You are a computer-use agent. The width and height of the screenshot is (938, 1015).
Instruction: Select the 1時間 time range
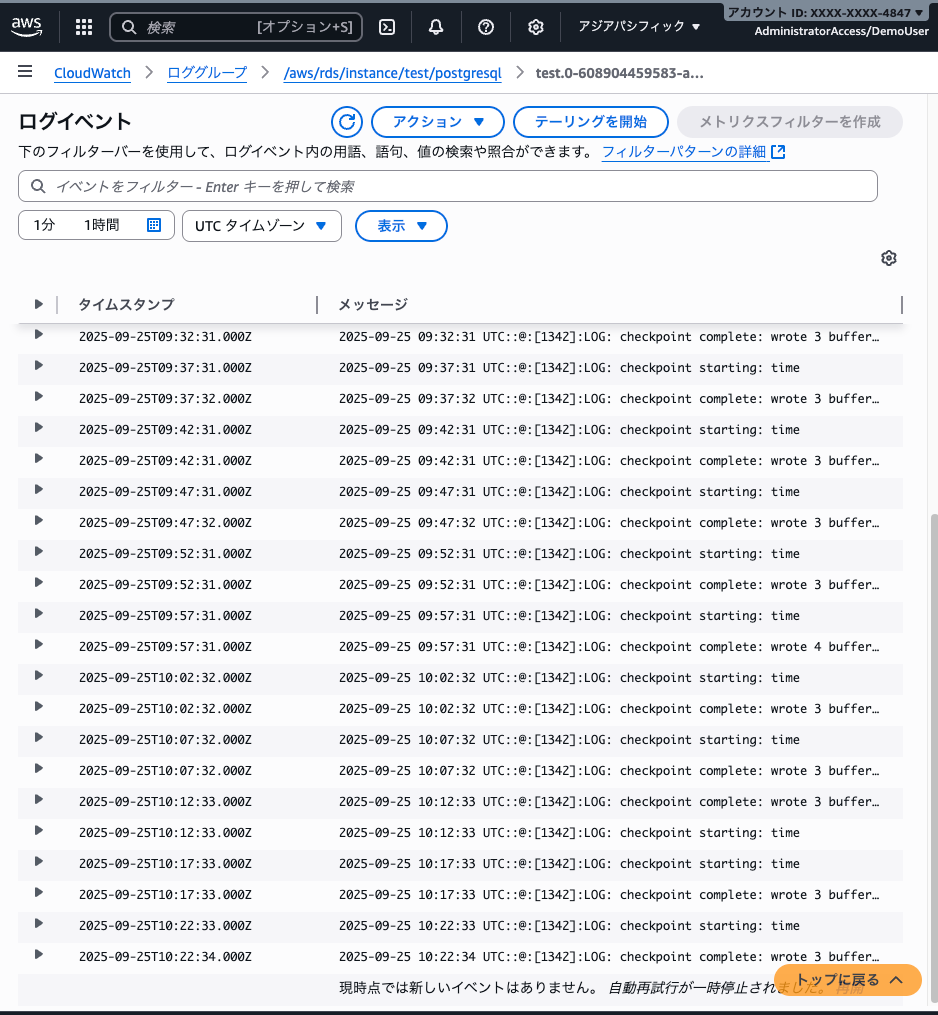pyautogui.click(x=102, y=225)
